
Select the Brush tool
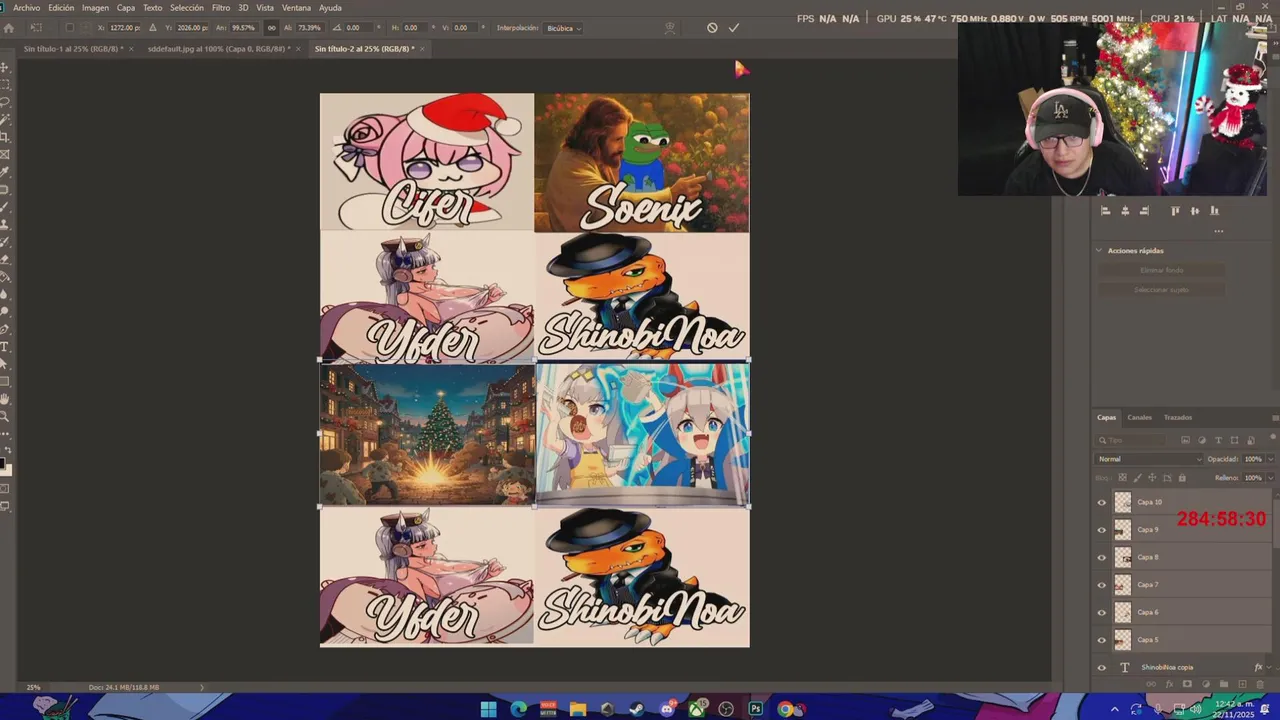[6, 206]
